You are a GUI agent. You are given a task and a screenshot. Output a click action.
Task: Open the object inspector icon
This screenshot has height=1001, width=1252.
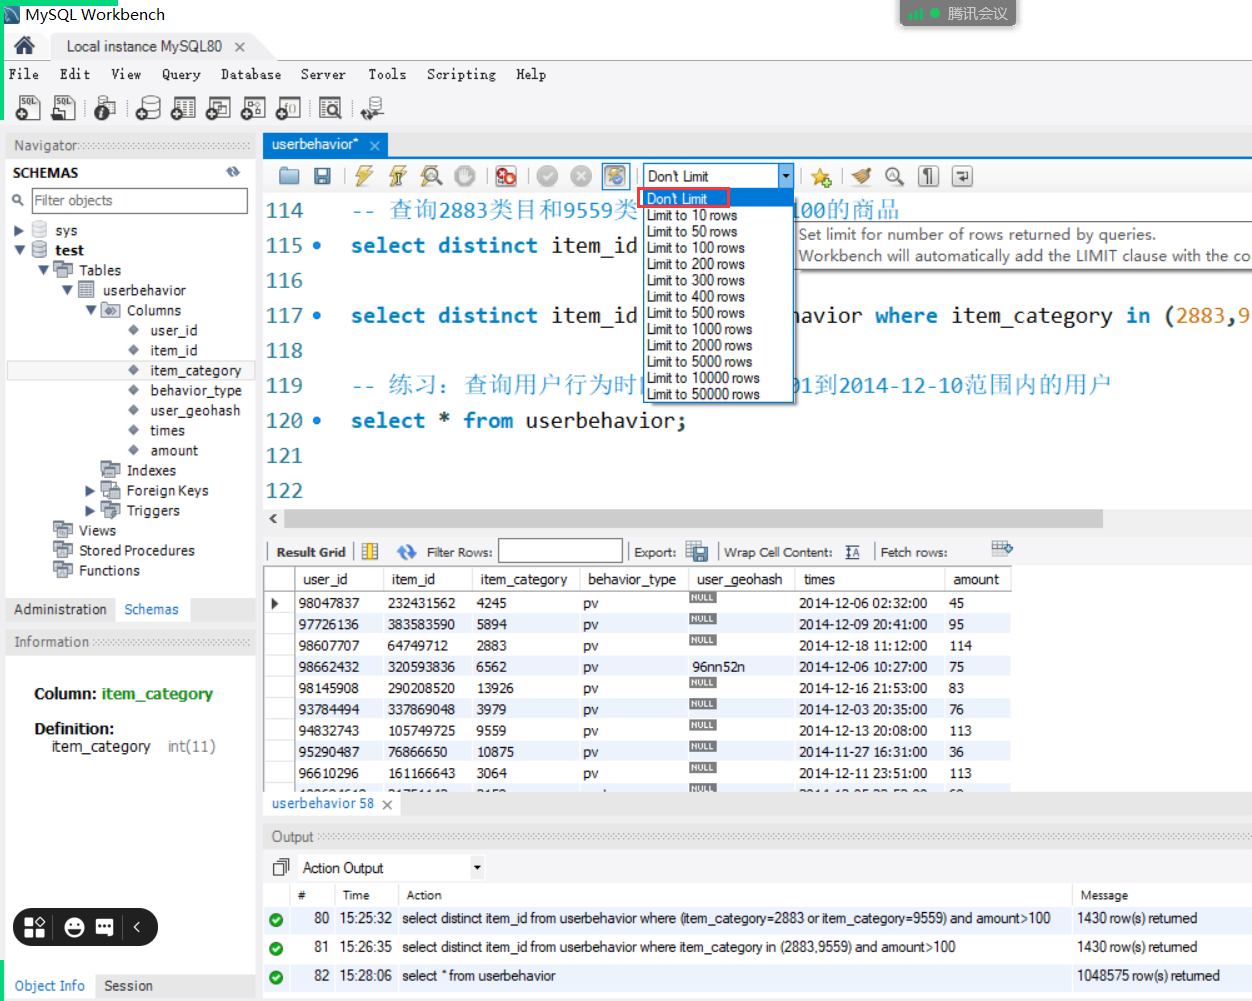pyautogui.click(x=105, y=108)
